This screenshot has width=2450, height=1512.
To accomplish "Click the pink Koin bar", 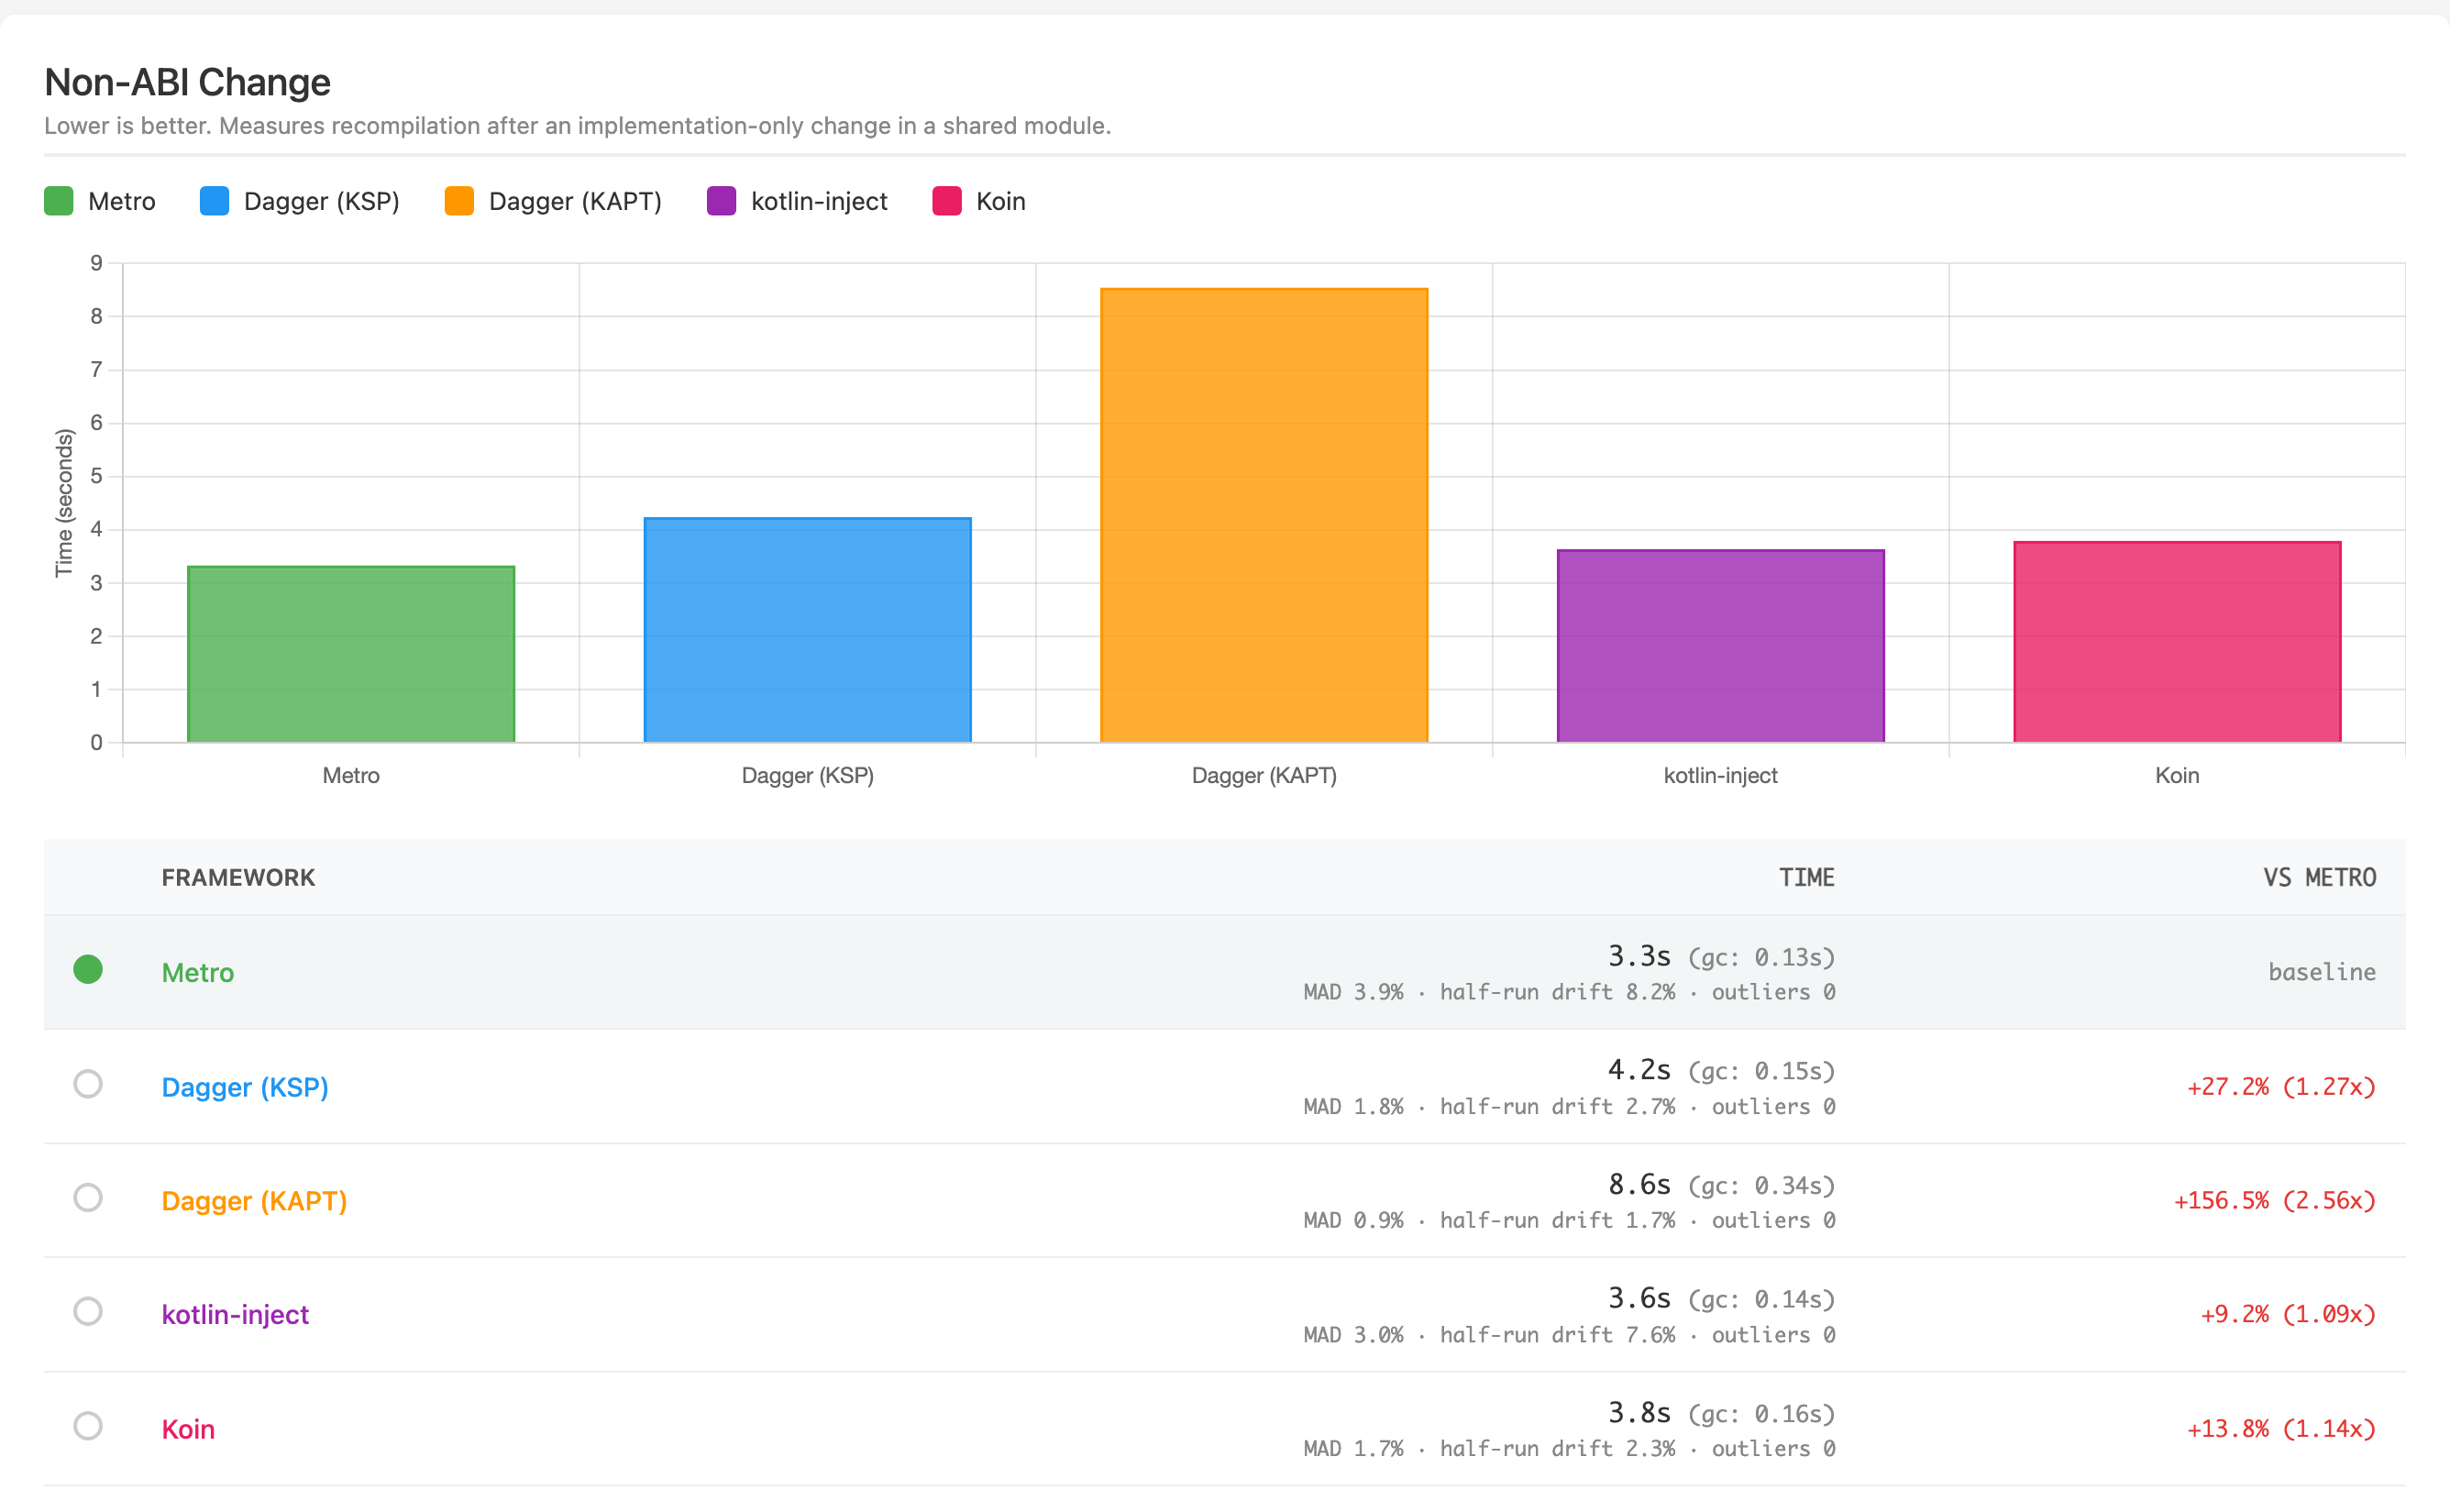I will [2177, 642].
